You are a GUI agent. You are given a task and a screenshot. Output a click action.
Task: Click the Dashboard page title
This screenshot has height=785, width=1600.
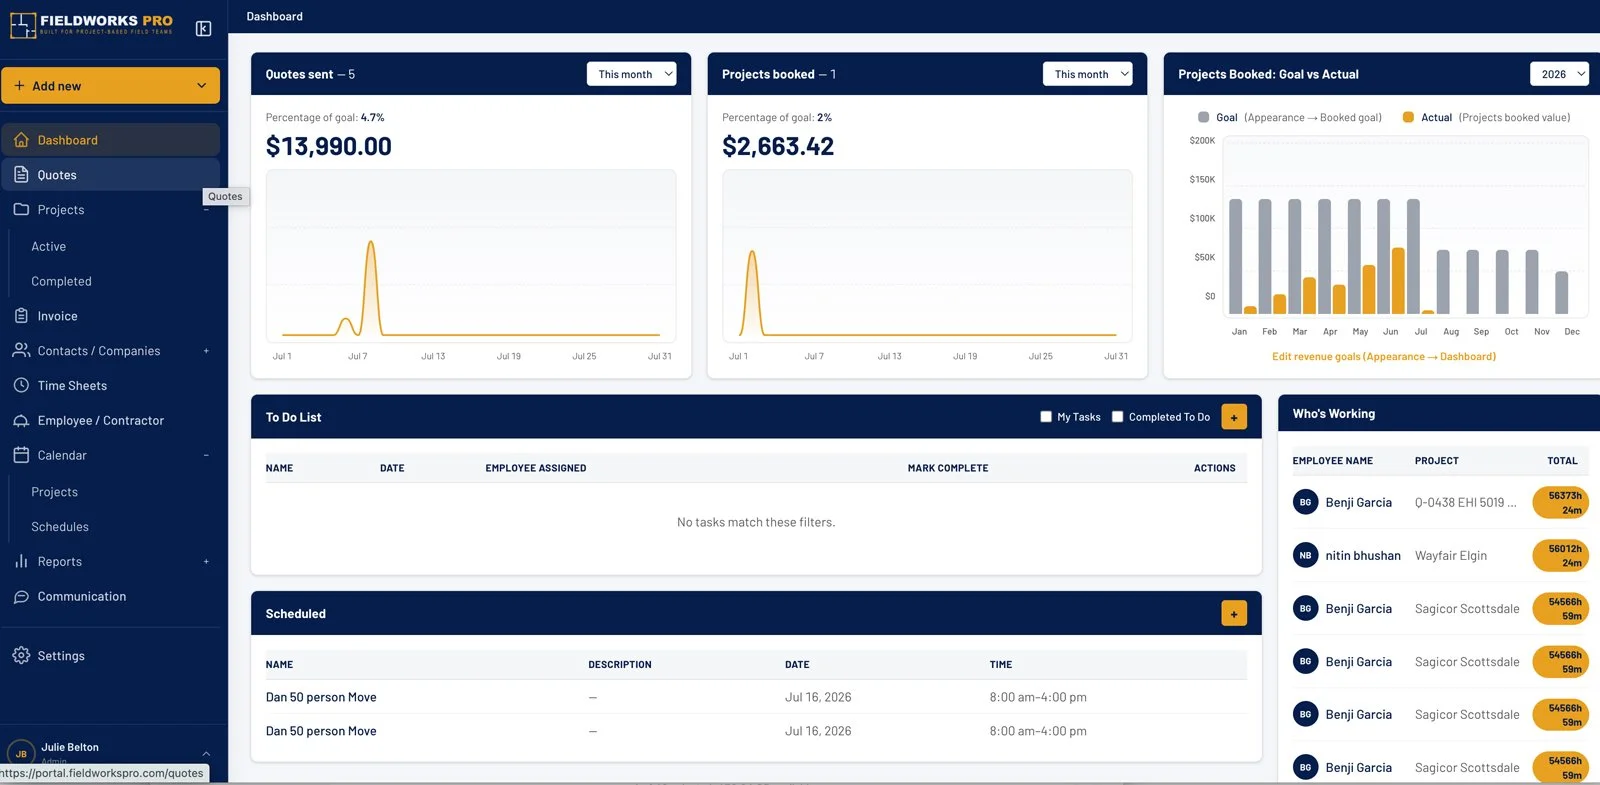(275, 16)
